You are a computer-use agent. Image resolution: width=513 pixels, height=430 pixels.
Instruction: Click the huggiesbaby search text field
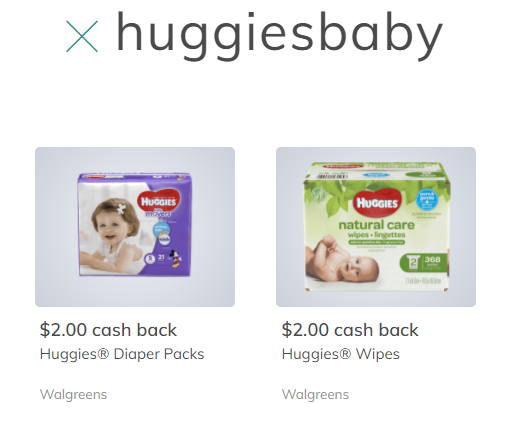(x=279, y=36)
